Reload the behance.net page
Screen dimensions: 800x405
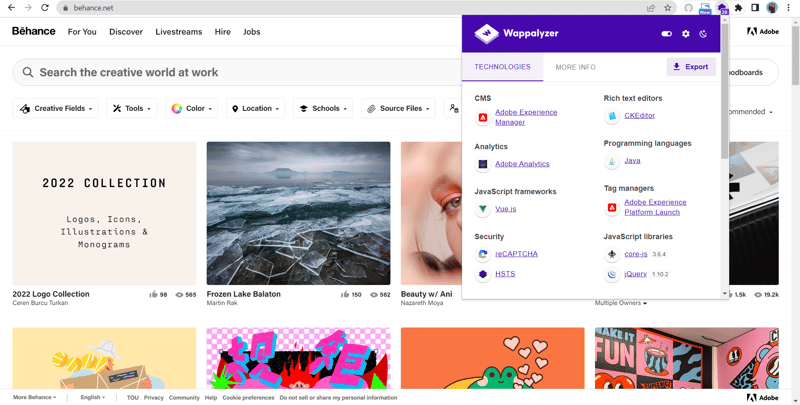tap(45, 8)
